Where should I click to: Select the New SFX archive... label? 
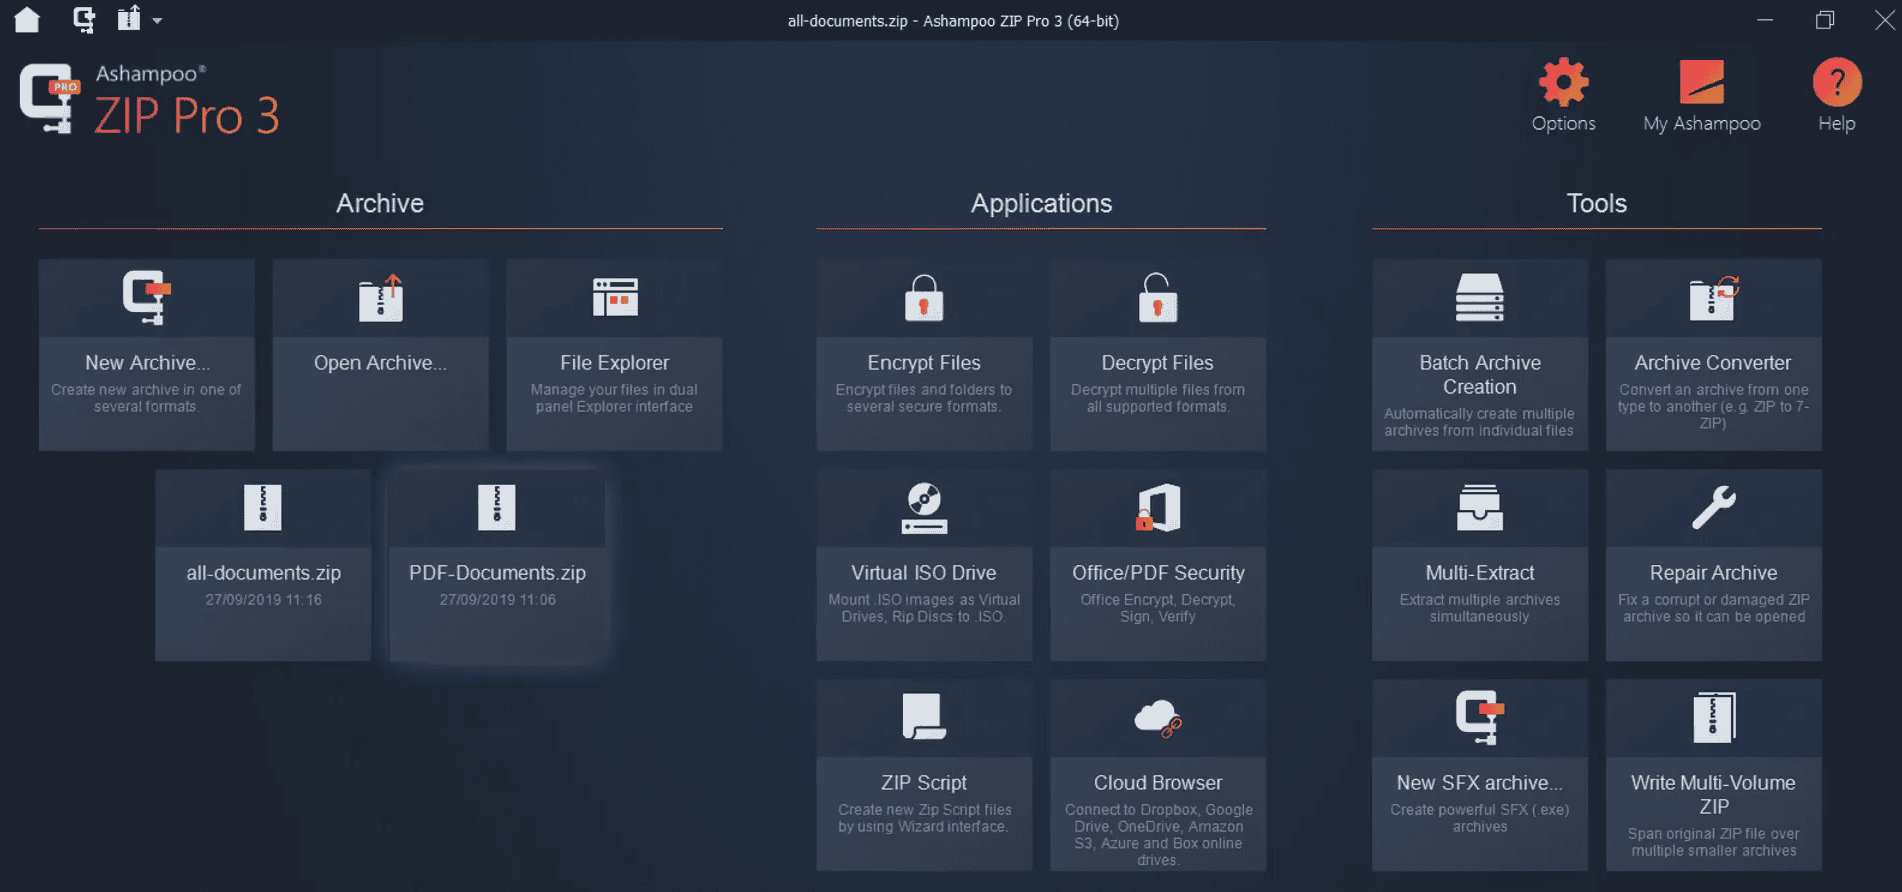click(1480, 783)
